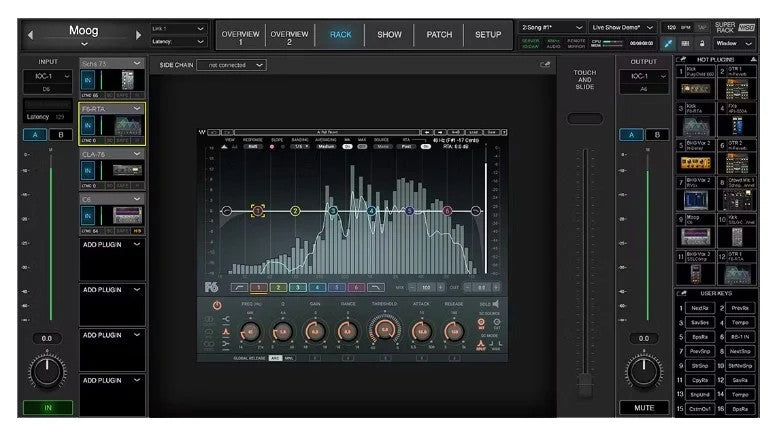Select output snapshot B
Image resolution: width=780 pixels, height=433 pixels.
pyautogui.click(x=657, y=134)
